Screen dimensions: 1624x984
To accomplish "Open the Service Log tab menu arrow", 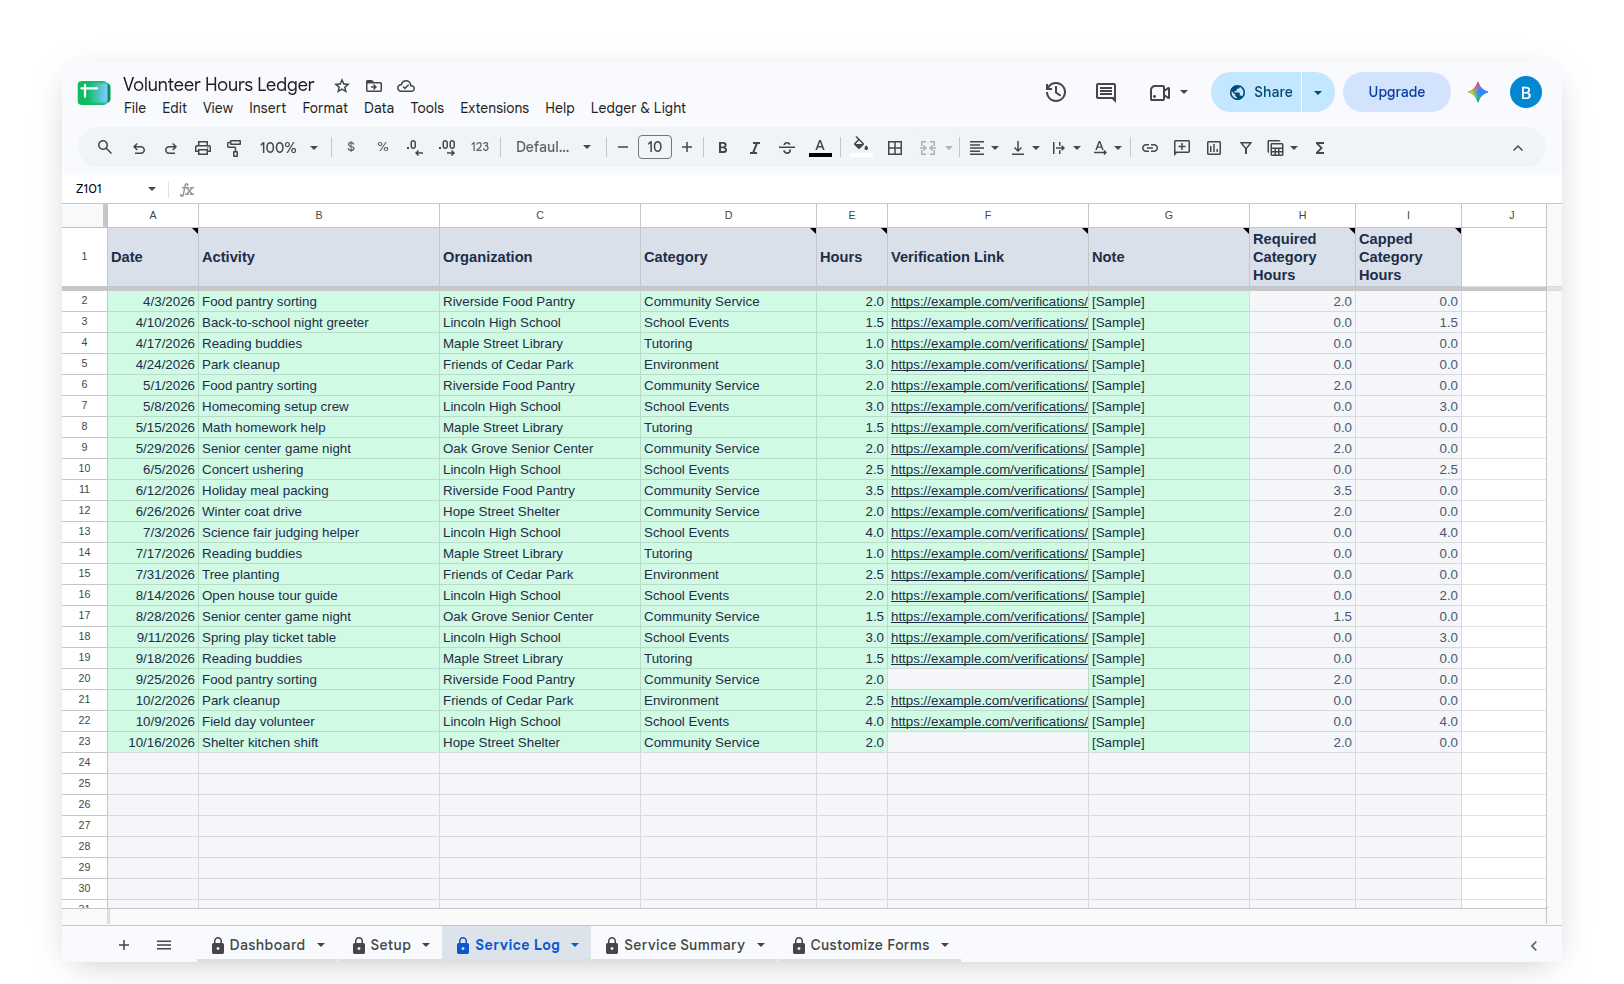I will (575, 945).
